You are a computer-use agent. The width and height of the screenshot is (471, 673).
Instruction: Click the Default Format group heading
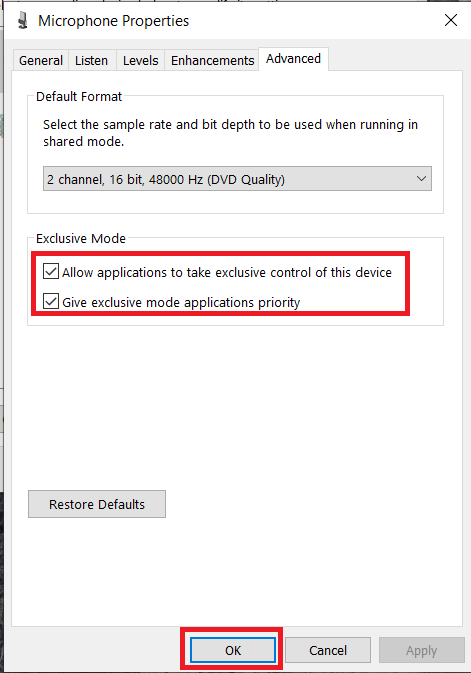[x=79, y=97]
